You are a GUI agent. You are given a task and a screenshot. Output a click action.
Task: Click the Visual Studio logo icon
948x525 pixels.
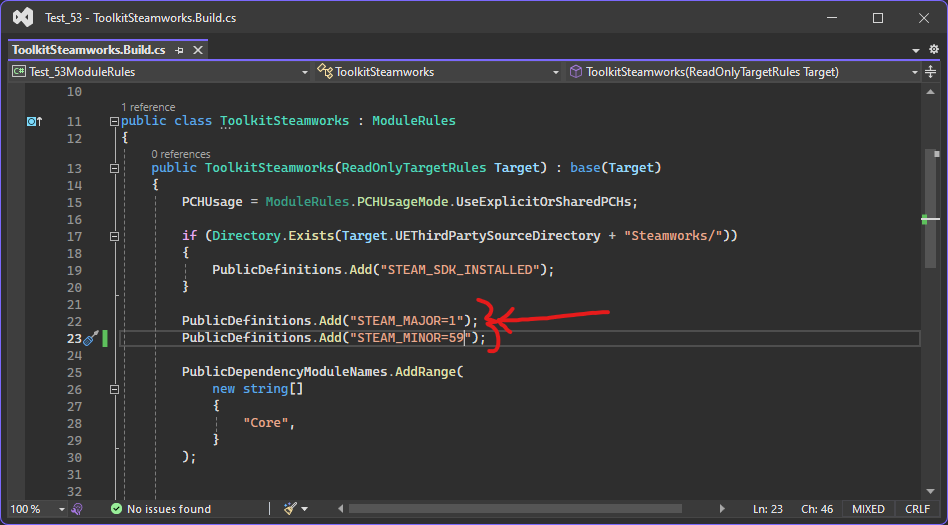21,18
